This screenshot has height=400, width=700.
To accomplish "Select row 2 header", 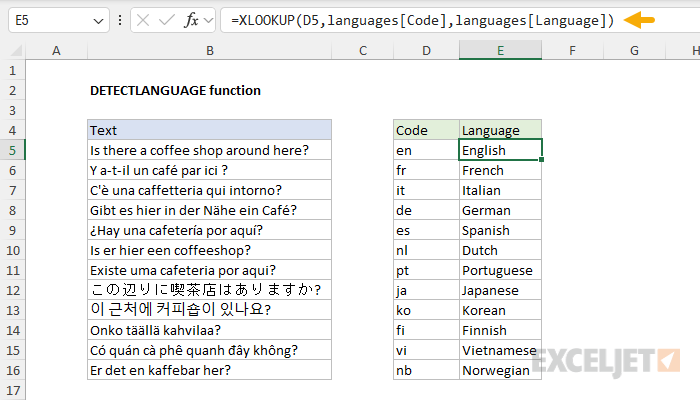I will click(12, 90).
